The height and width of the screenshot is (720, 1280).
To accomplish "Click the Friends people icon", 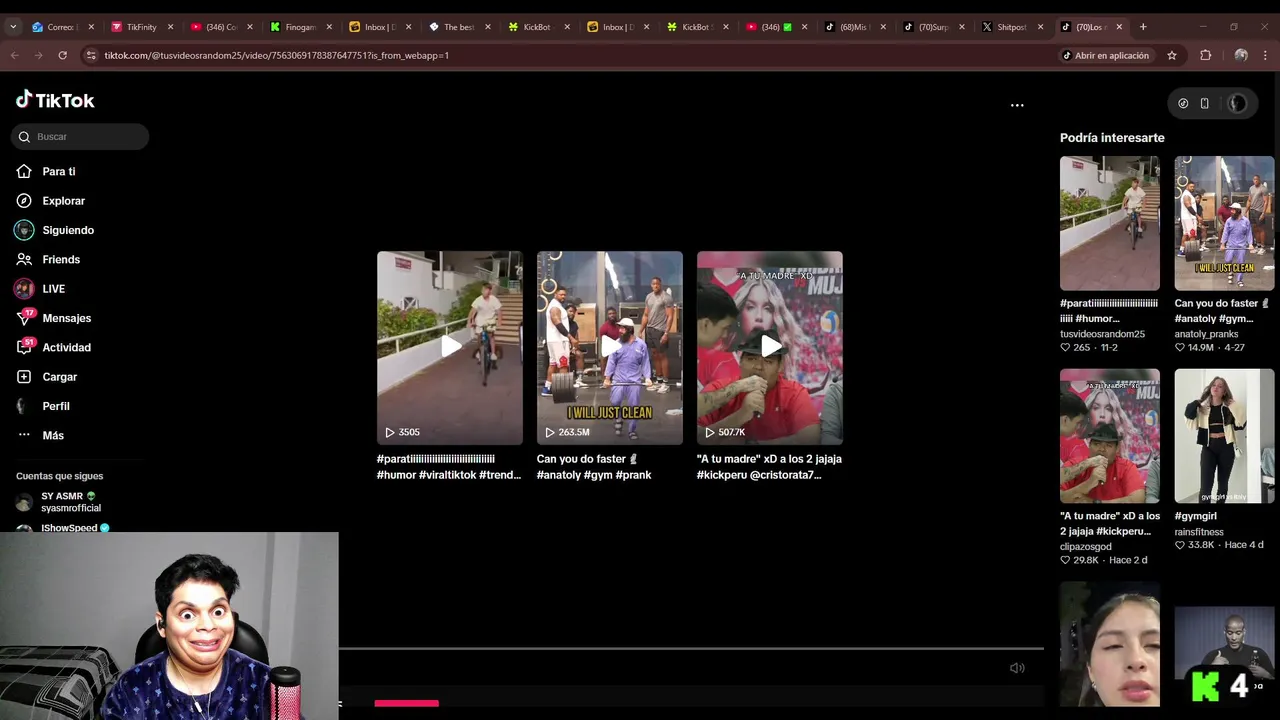I will 24,260.
